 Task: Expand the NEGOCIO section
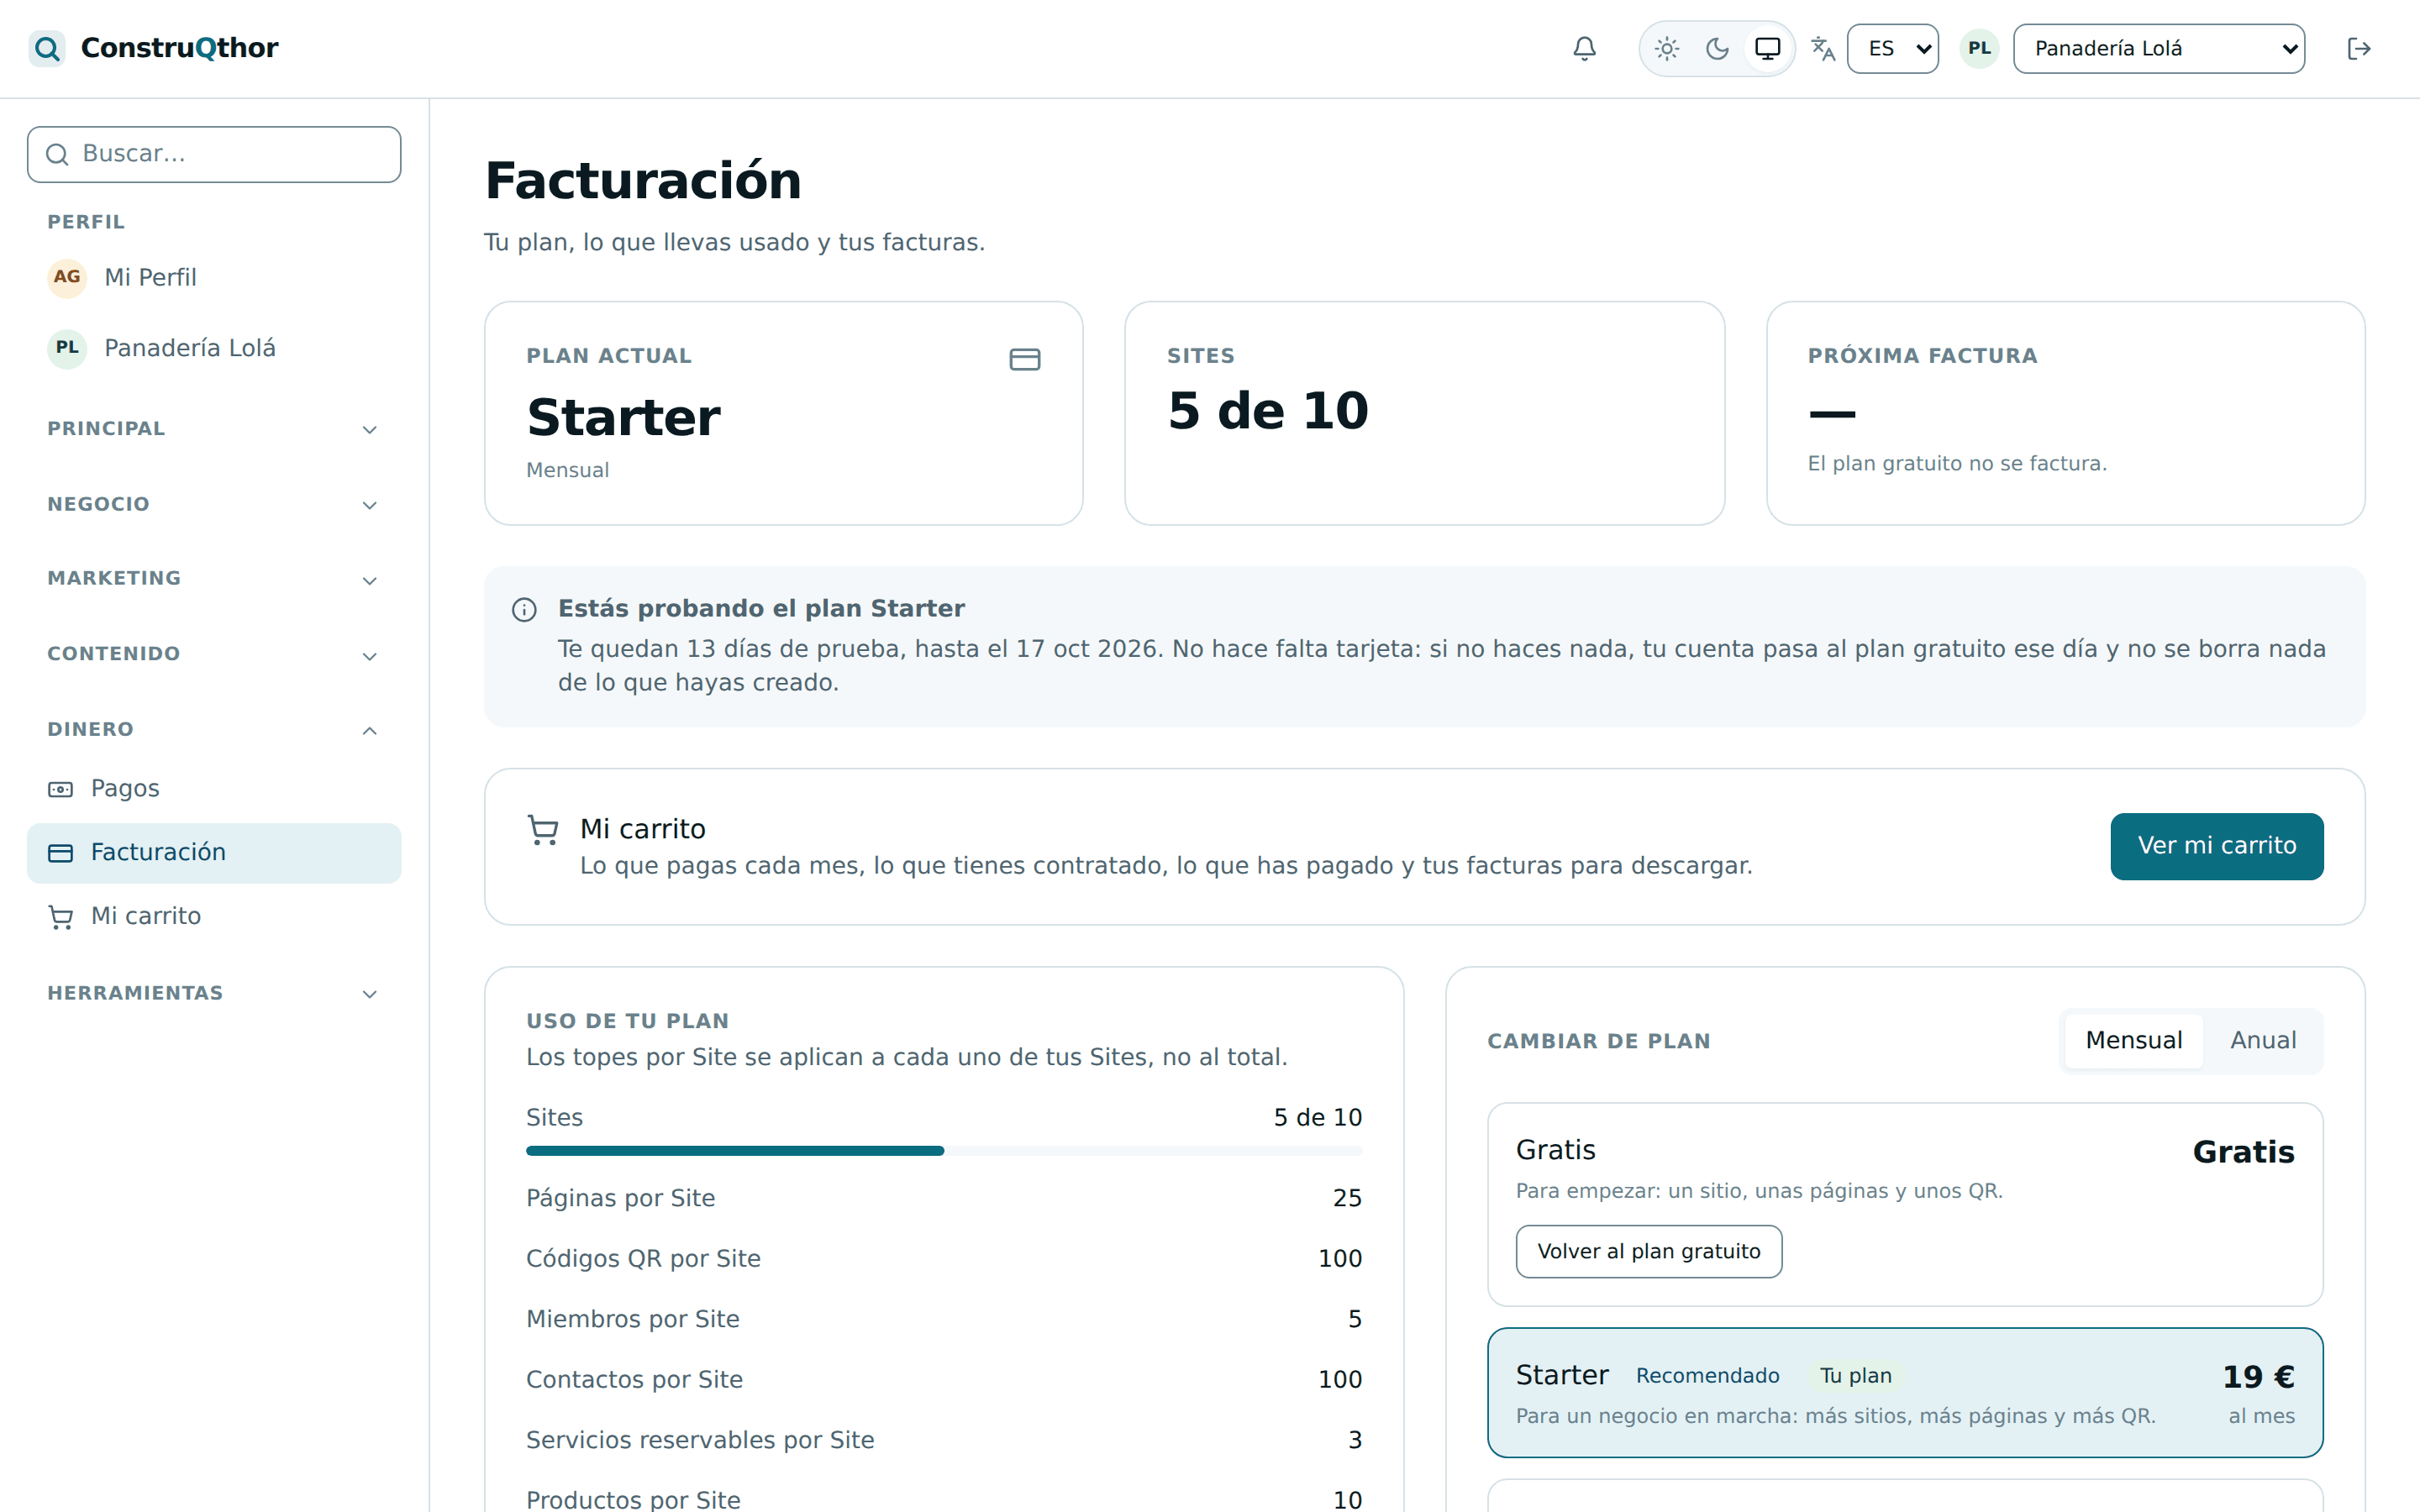(x=214, y=504)
